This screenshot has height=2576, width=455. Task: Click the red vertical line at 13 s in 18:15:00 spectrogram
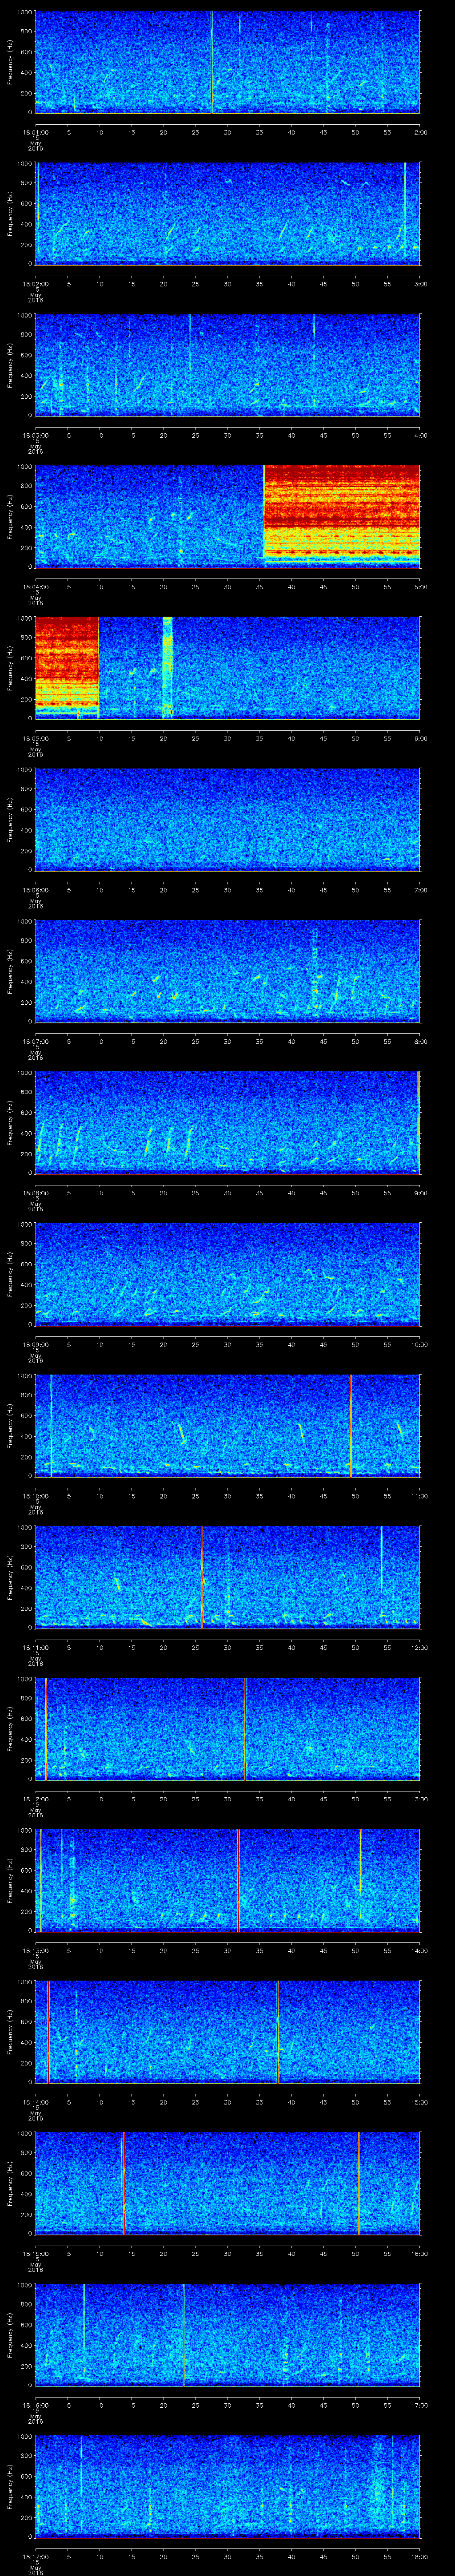coord(123,2183)
